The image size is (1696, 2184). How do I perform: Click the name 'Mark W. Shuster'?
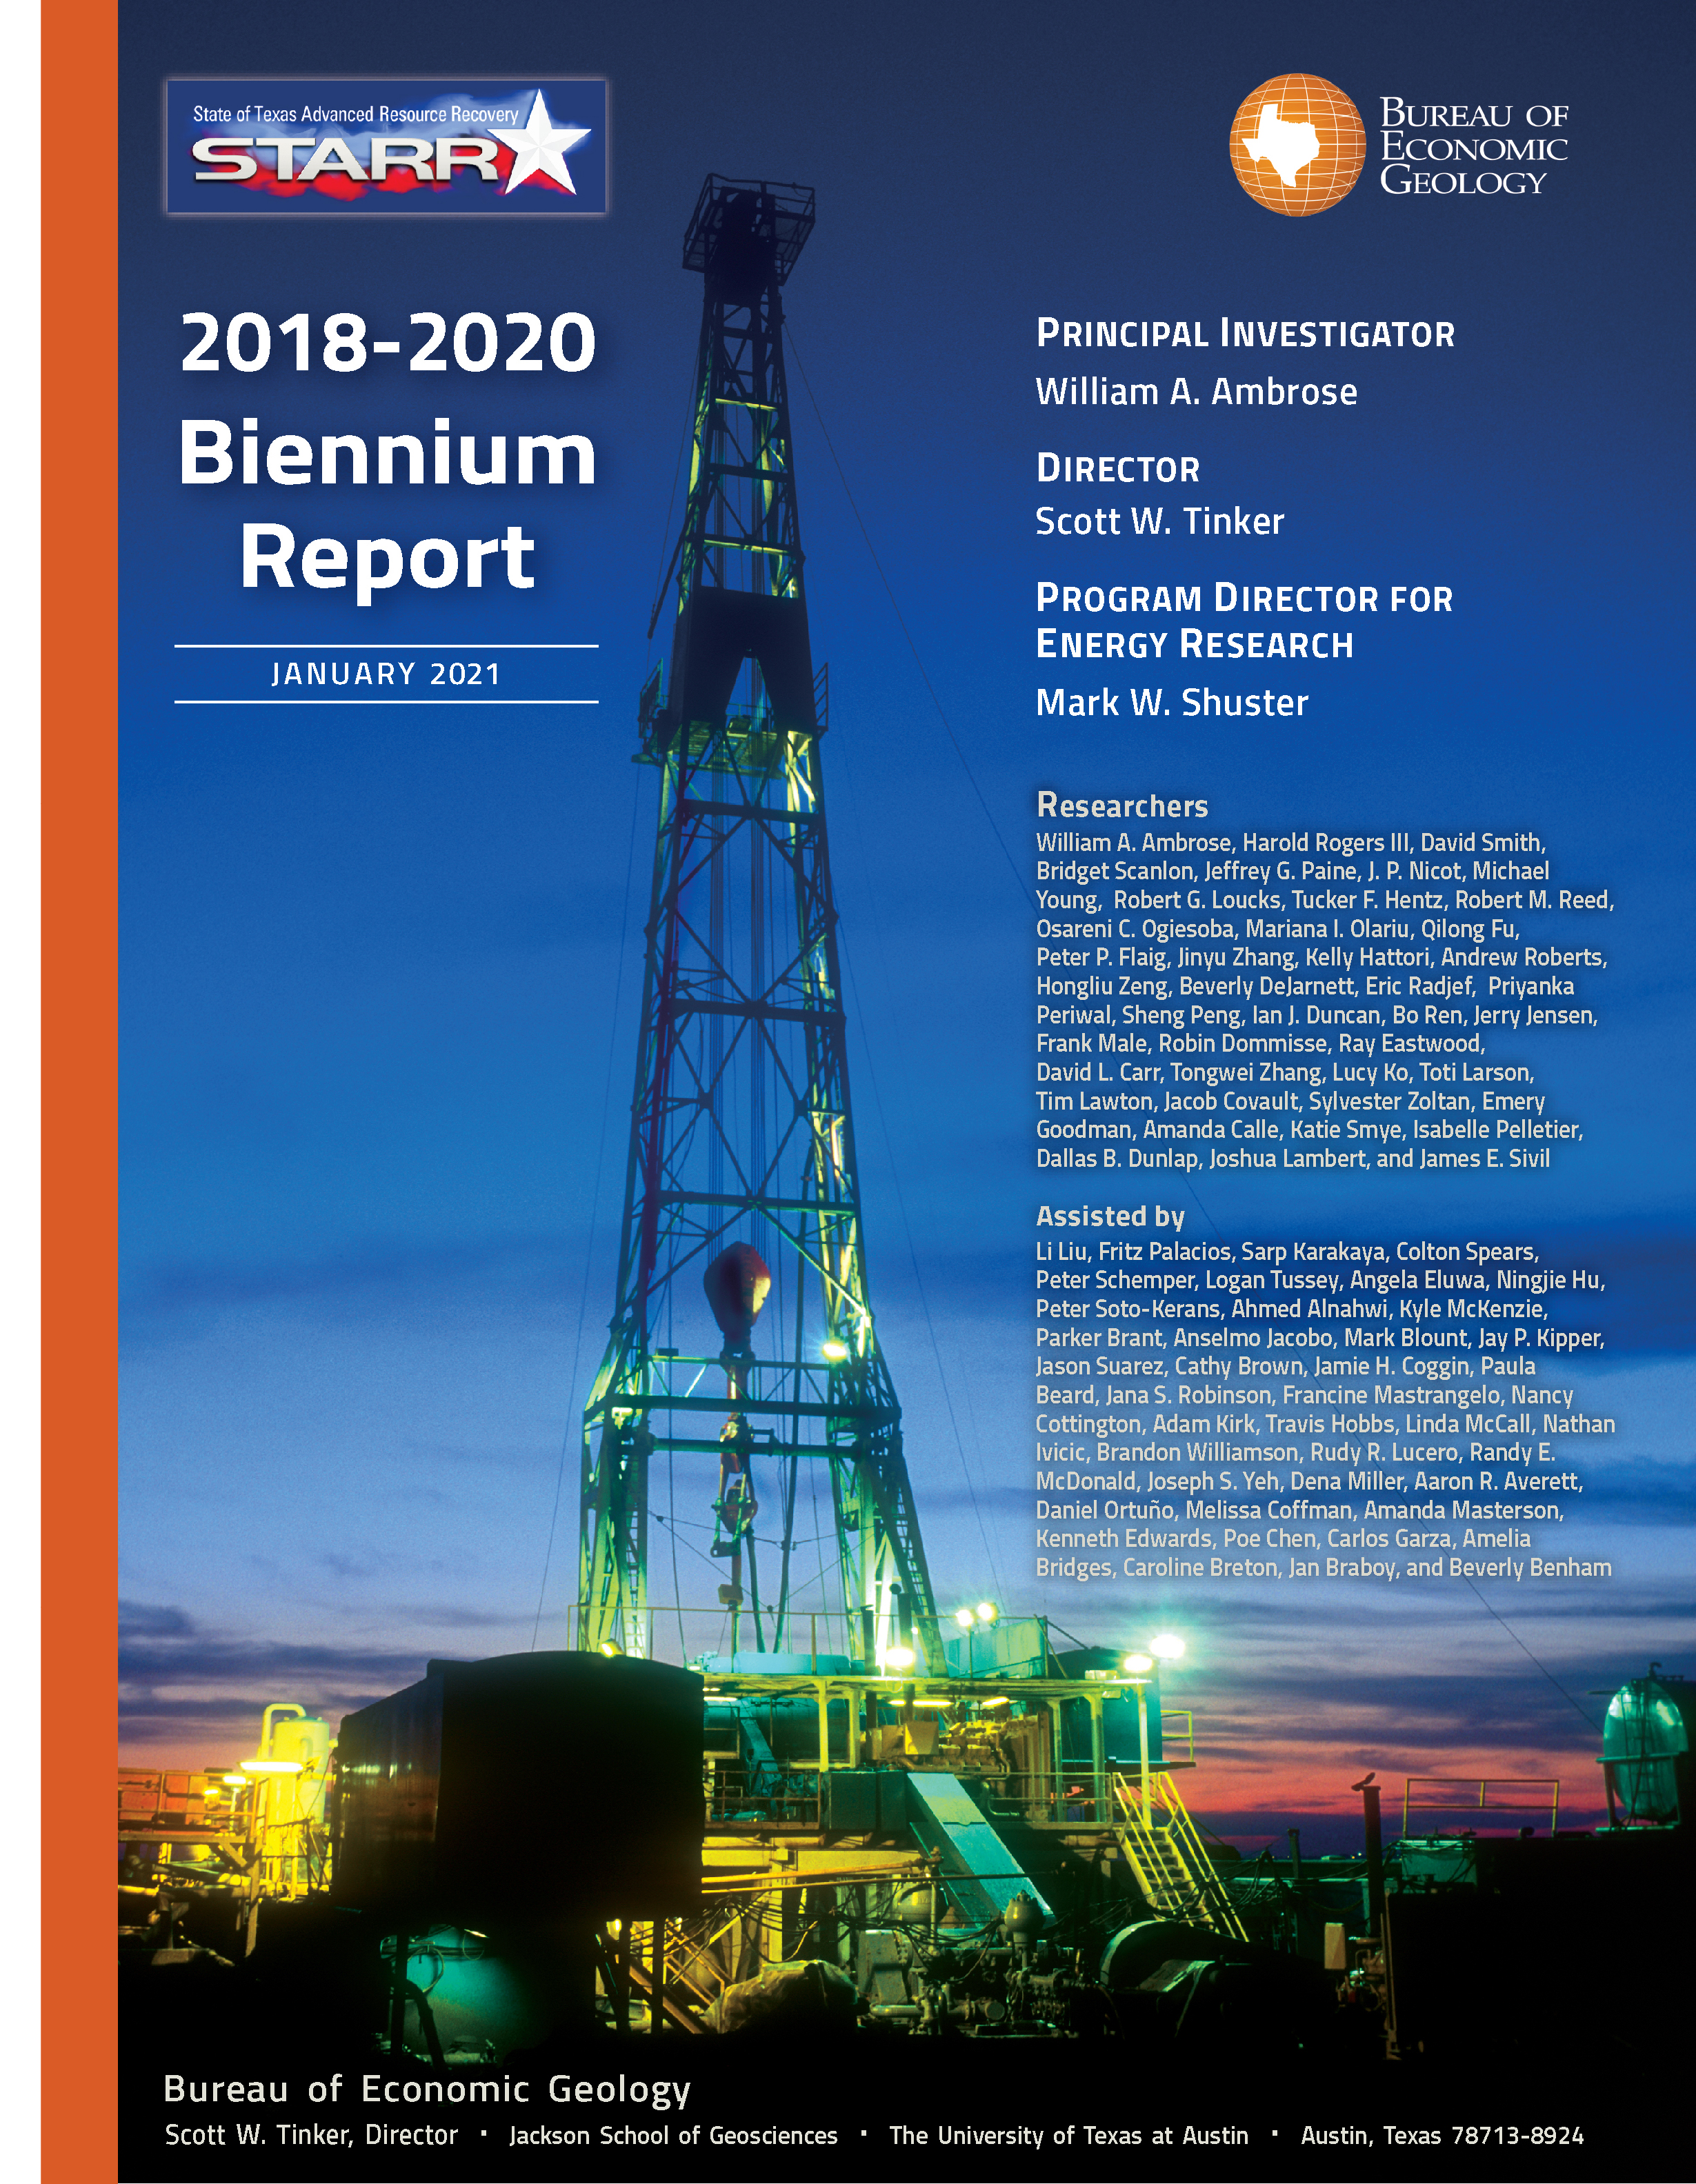pos(1172,702)
